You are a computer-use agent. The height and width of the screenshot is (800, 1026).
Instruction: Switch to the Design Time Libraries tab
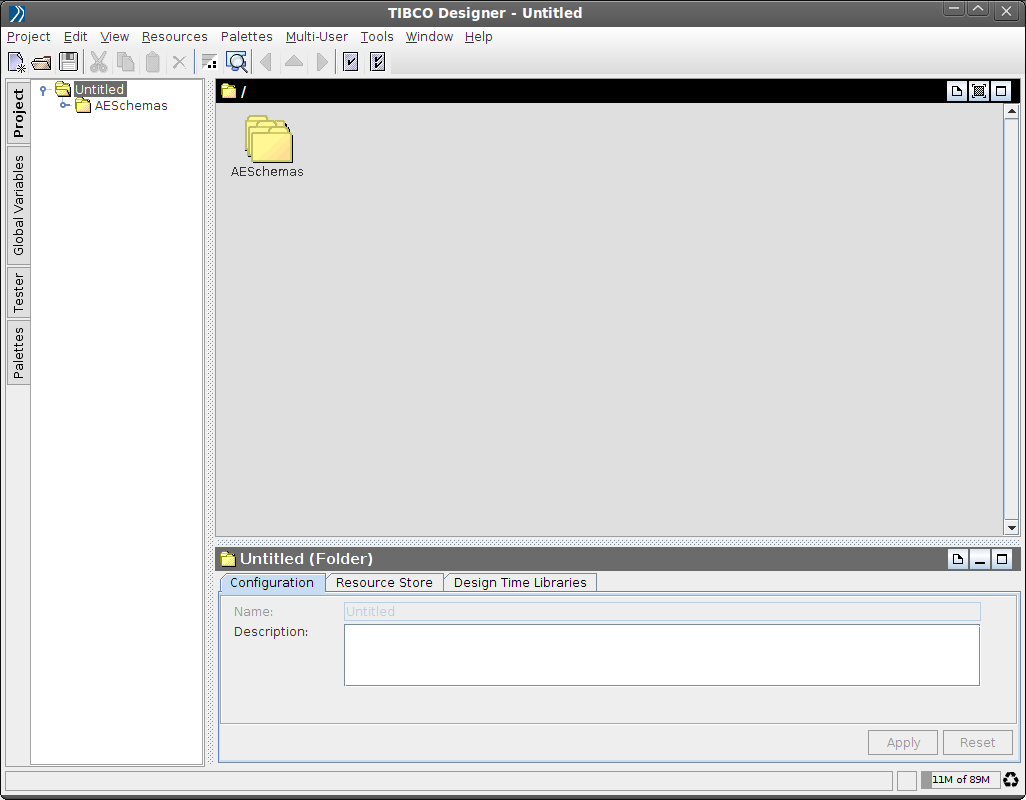[520, 582]
